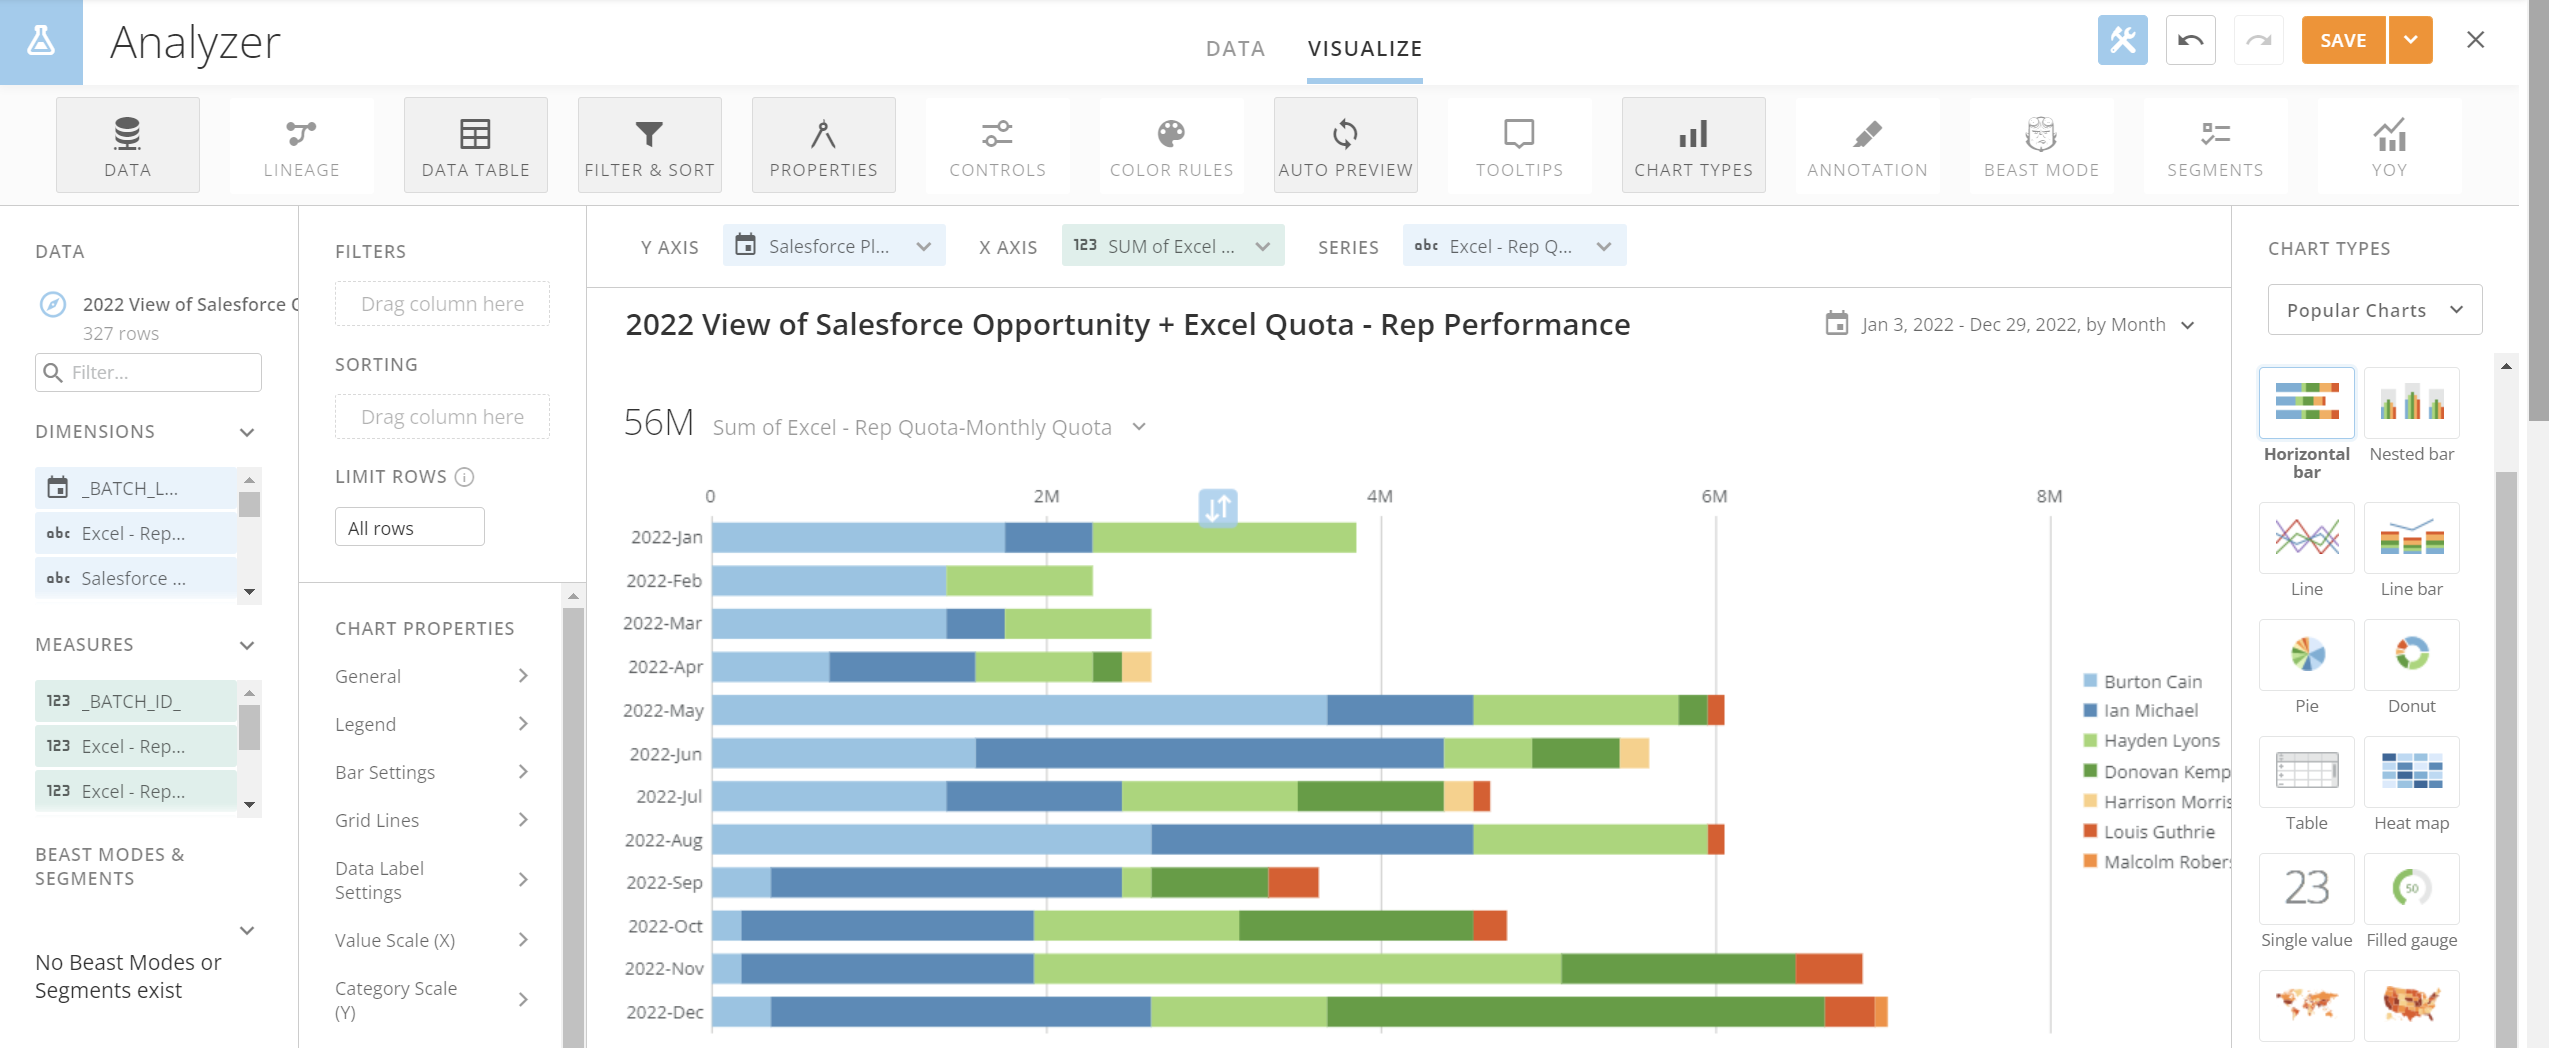Screen dimensions: 2549x1048
Task: Toggle the FILTER & SORT panel
Action: 649,145
